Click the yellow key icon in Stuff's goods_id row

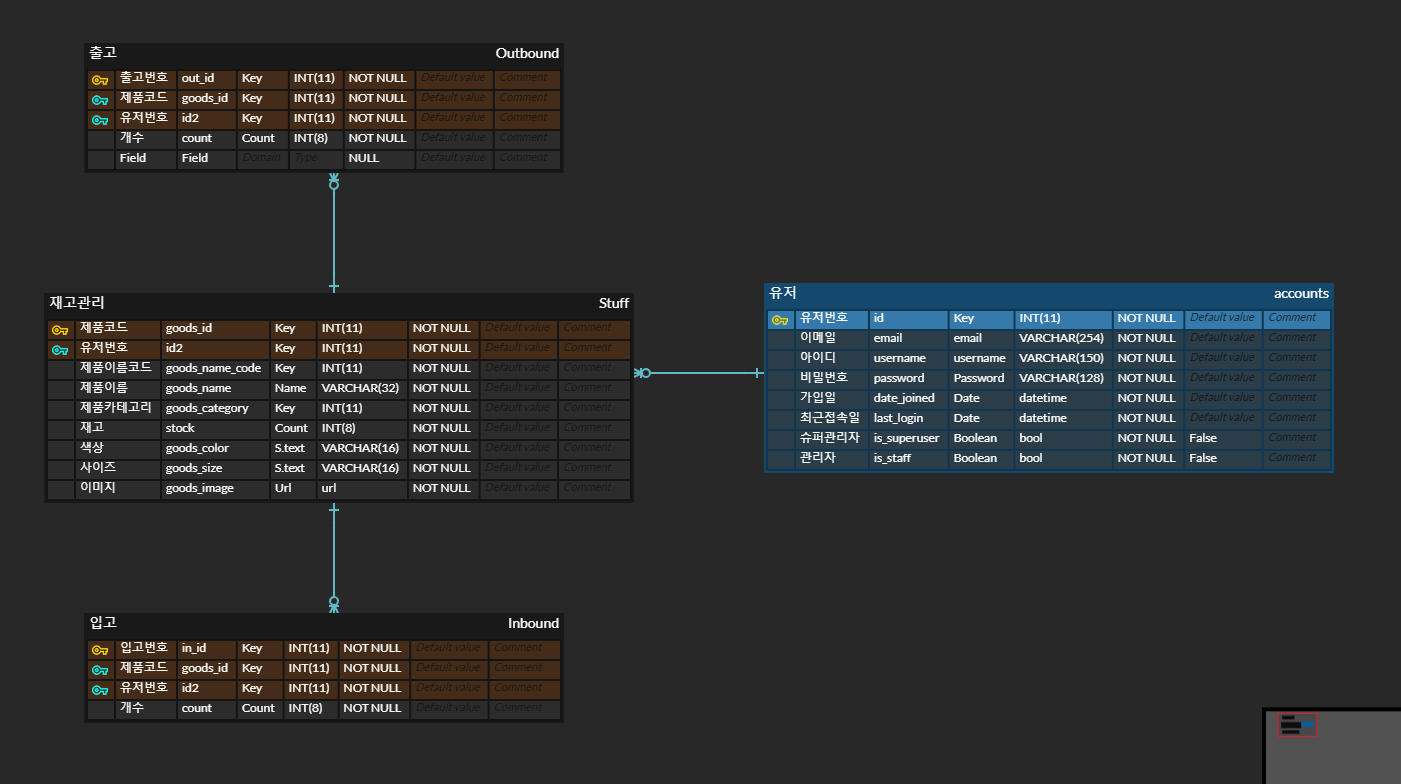click(60, 329)
